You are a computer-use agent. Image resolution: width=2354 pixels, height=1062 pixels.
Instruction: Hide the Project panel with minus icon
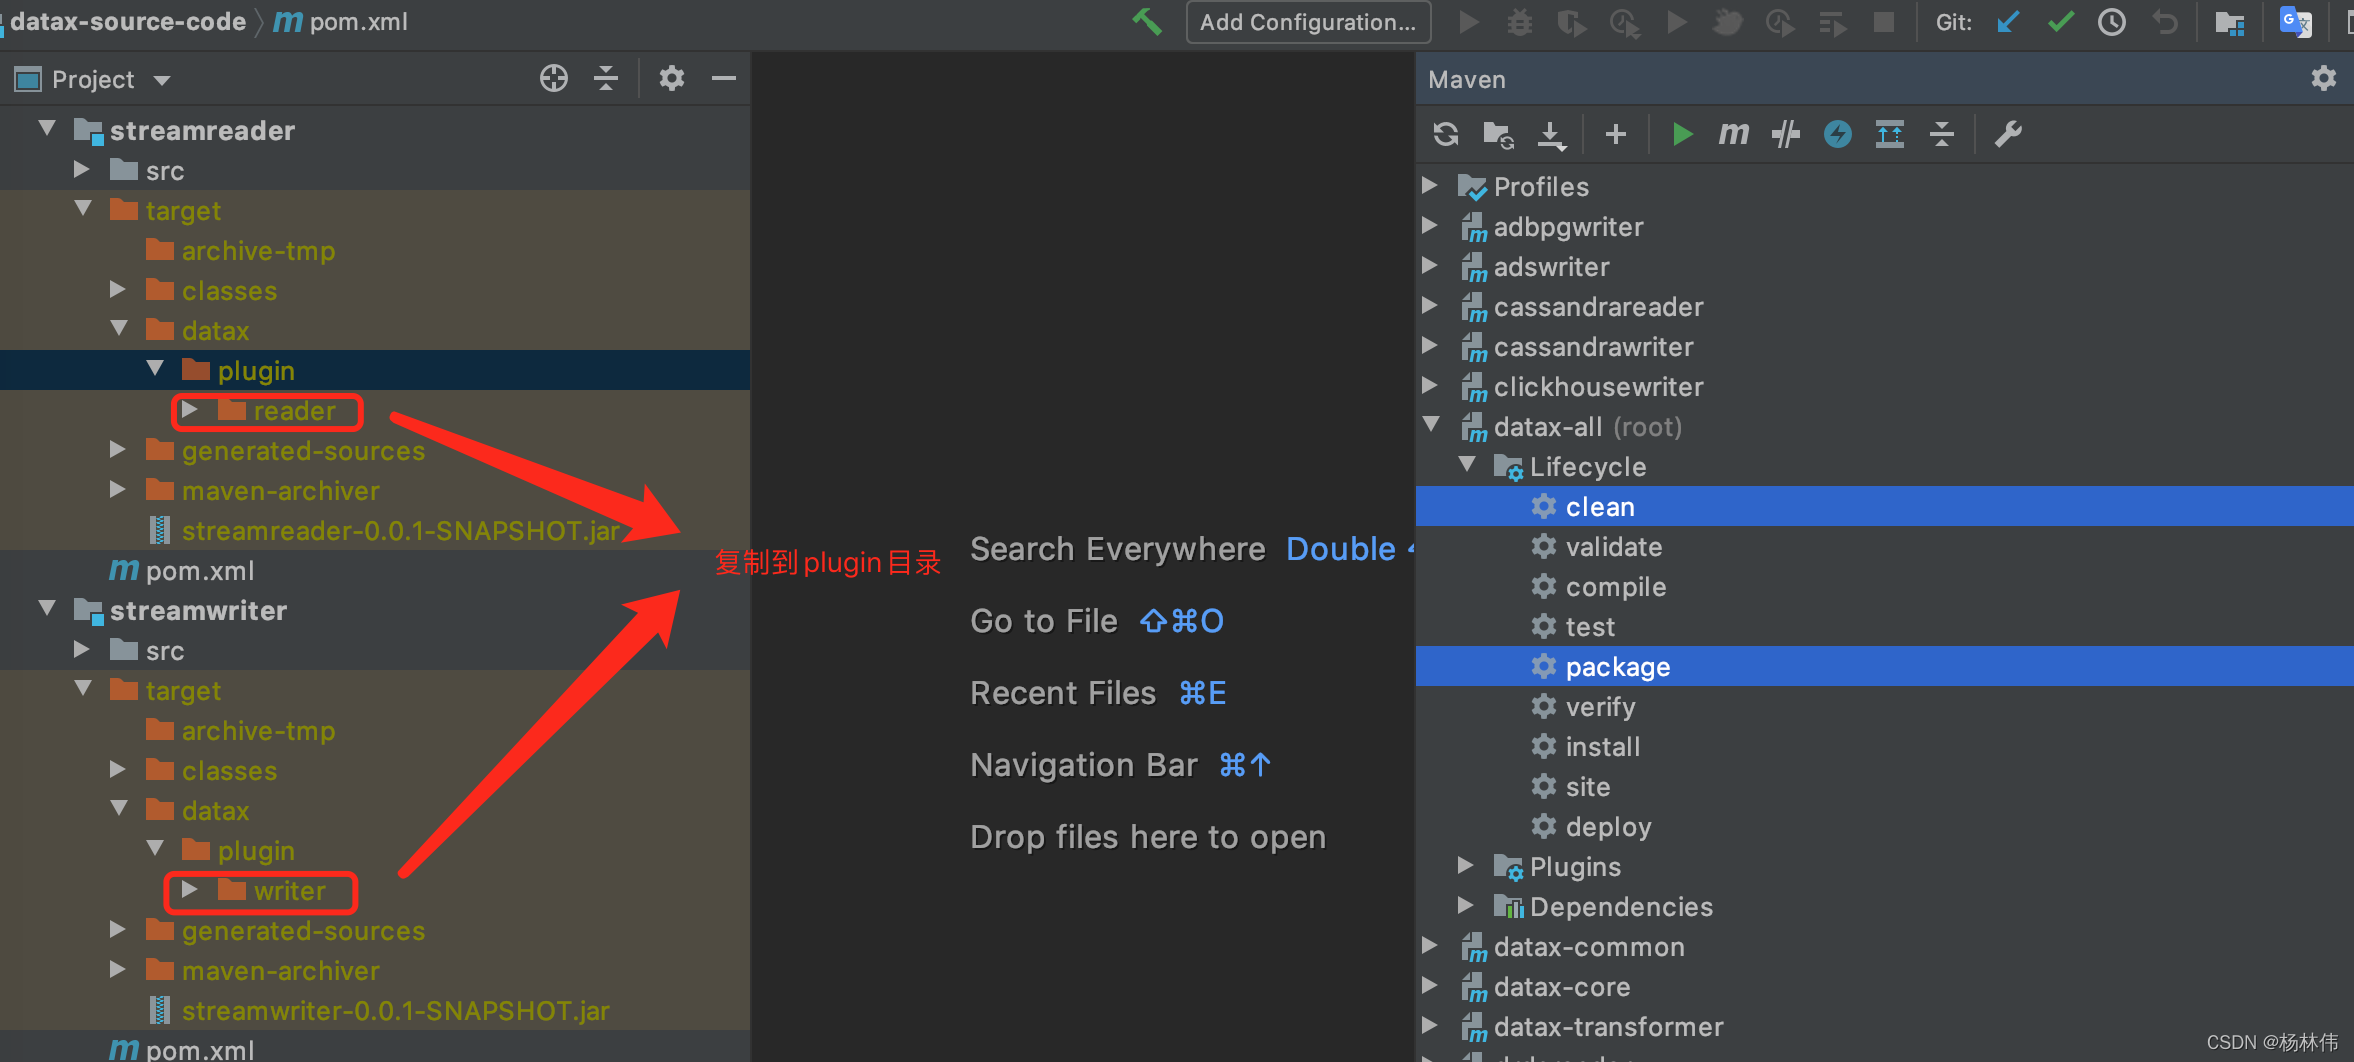click(724, 78)
